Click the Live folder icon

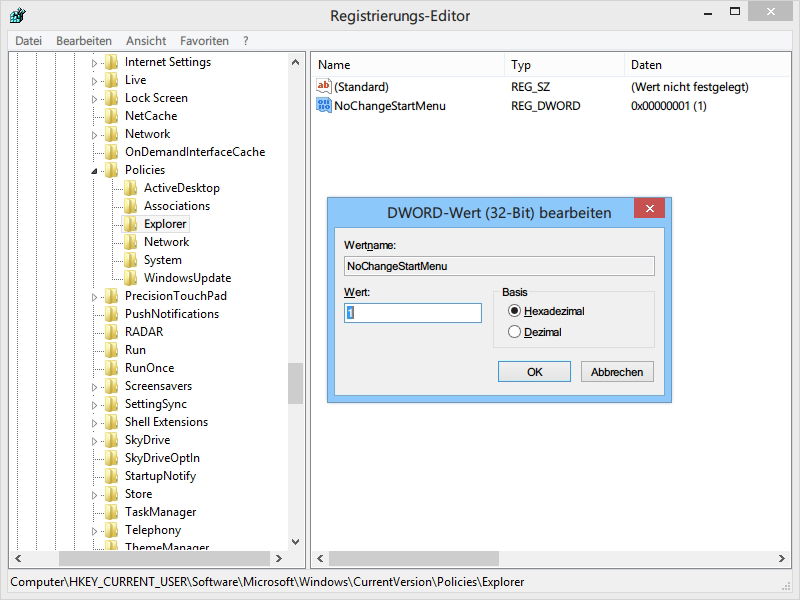tap(111, 80)
